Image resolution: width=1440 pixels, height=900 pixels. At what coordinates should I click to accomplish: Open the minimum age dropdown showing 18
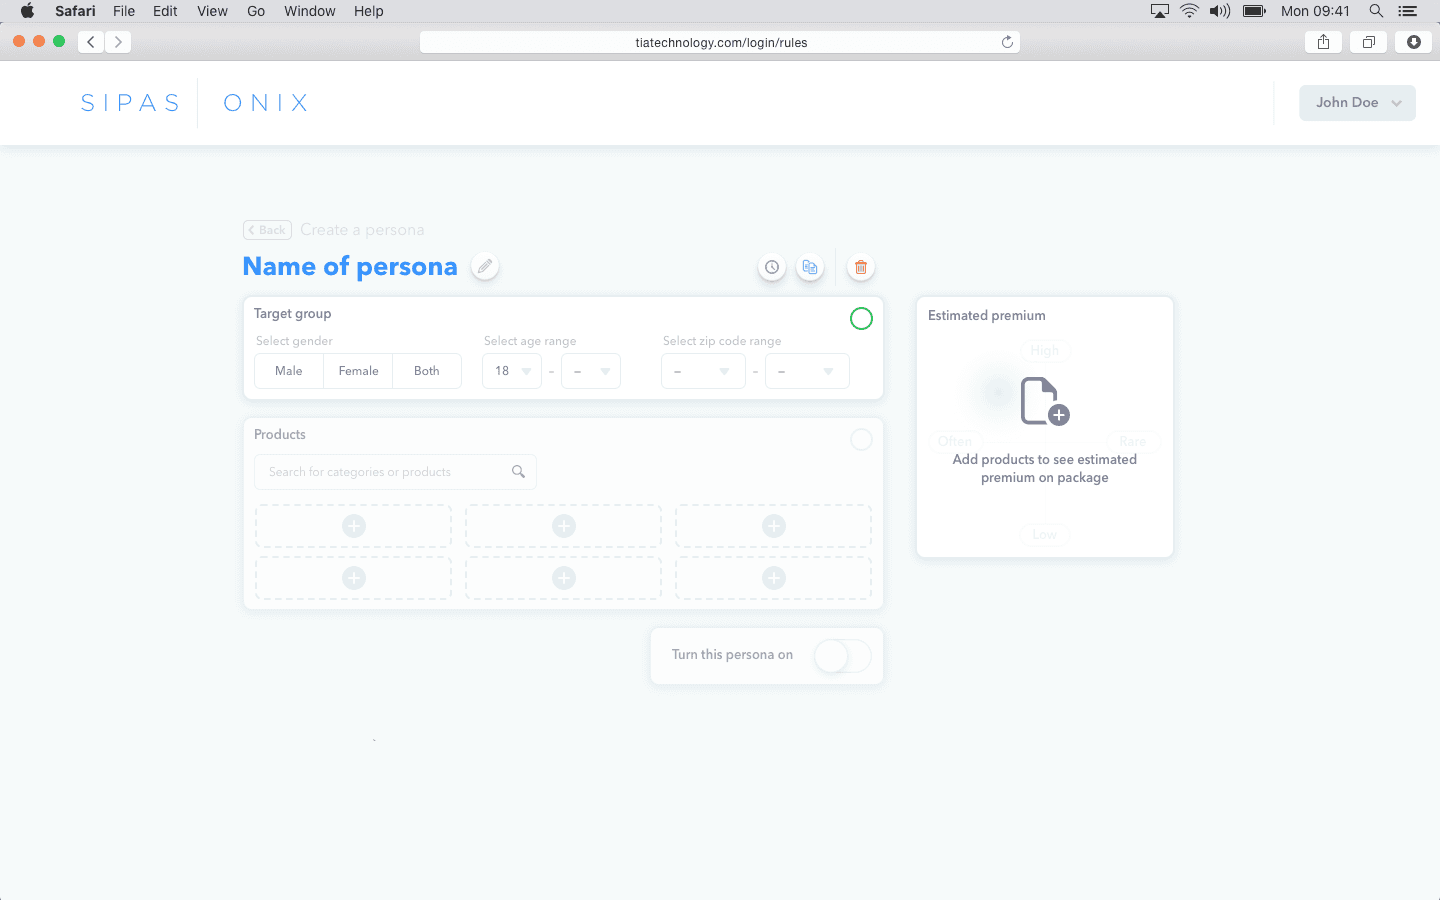pos(511,370)
